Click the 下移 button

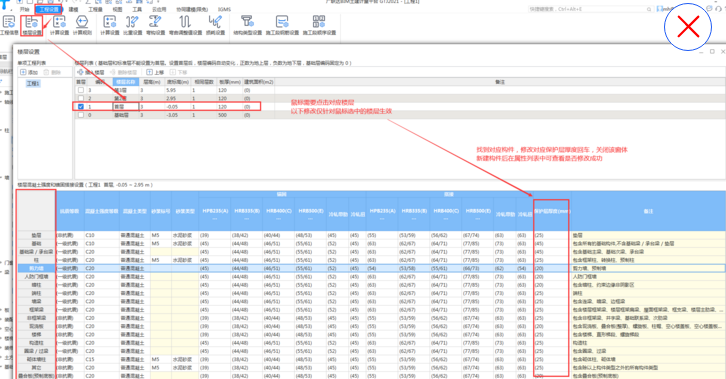pyautogui.click(x=178, y=72)
